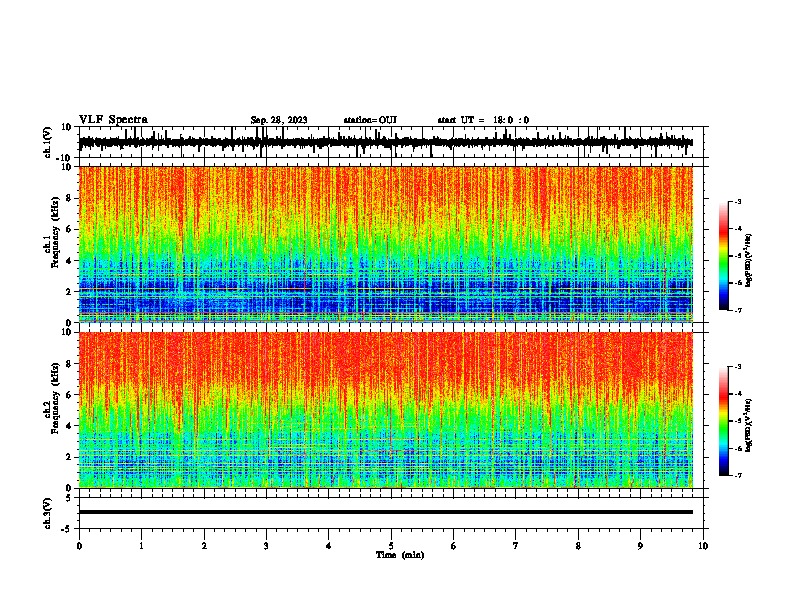Click inside the ch.2 spectrogram panel
This screenshot has height=612, width=792.
[x=385, y=410]
